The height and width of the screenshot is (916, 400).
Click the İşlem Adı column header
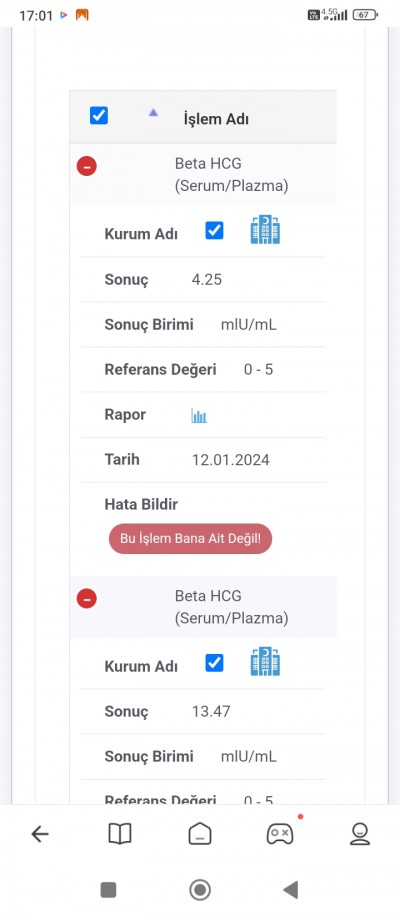[x=216, y=119]
